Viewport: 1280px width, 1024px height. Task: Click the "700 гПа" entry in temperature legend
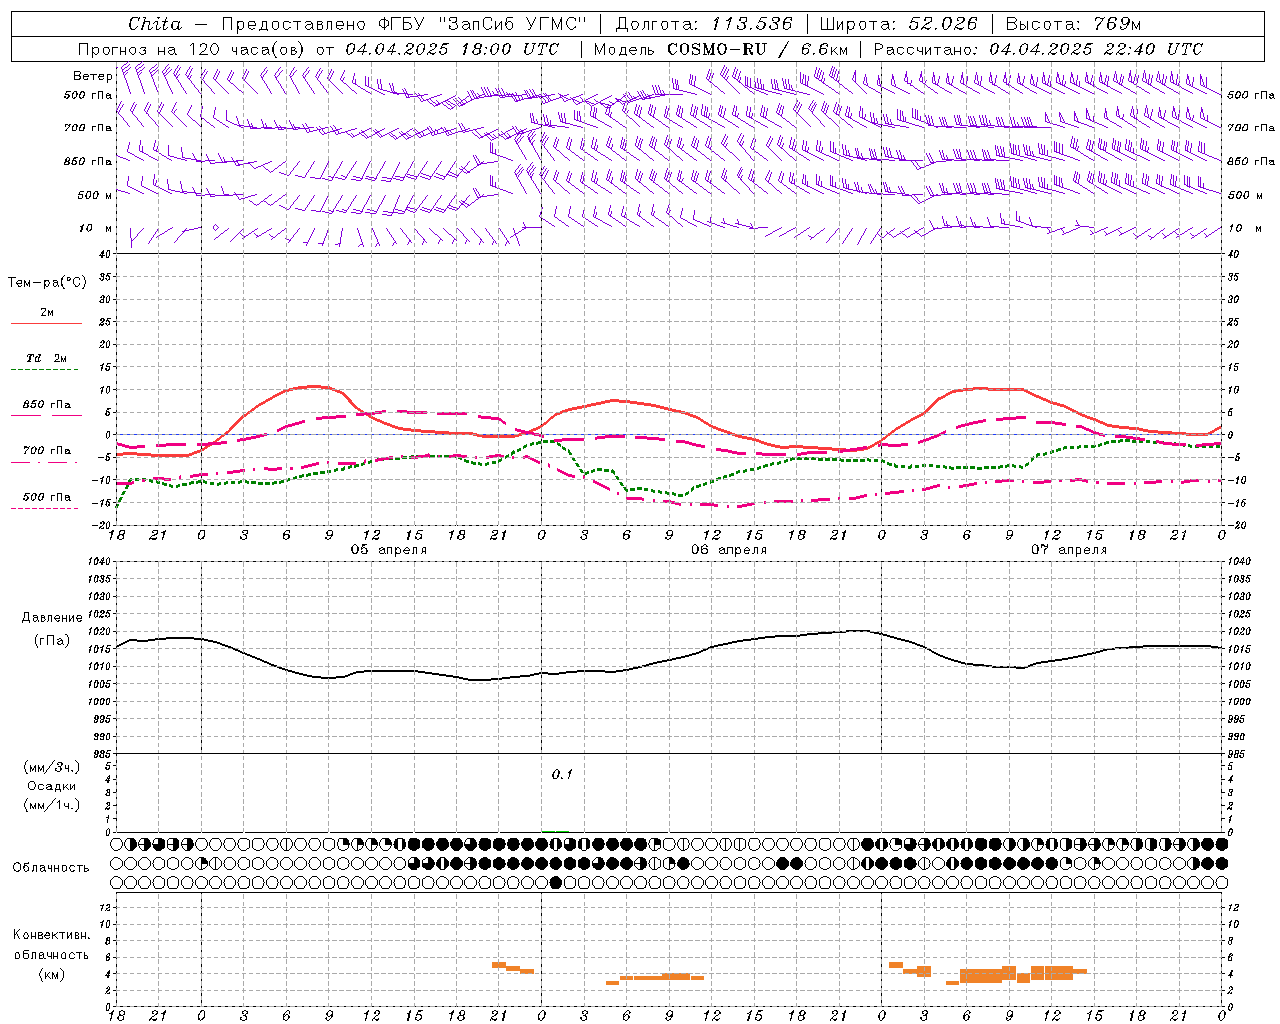pyautogui.click(x=47, y=450)
